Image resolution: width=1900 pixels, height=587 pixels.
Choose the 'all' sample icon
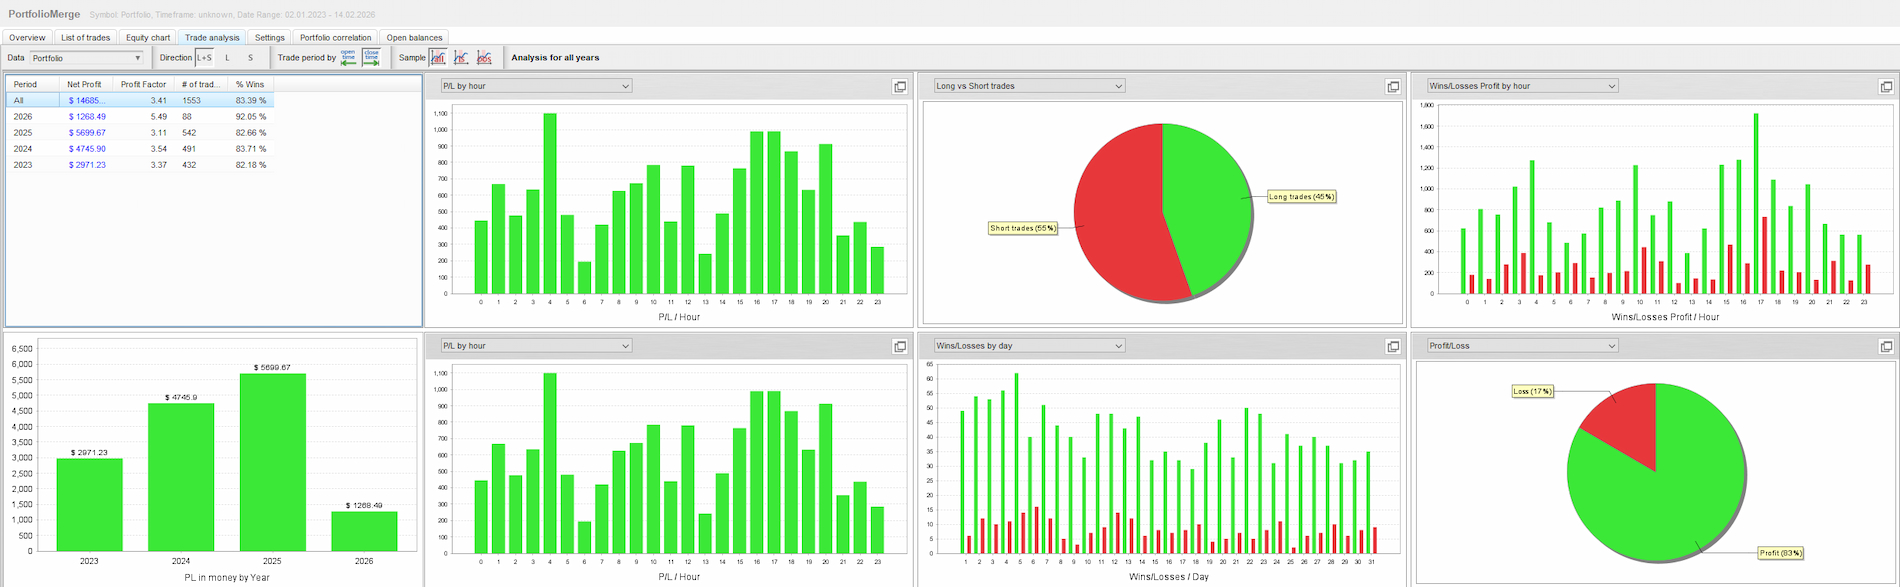point(438,57)
